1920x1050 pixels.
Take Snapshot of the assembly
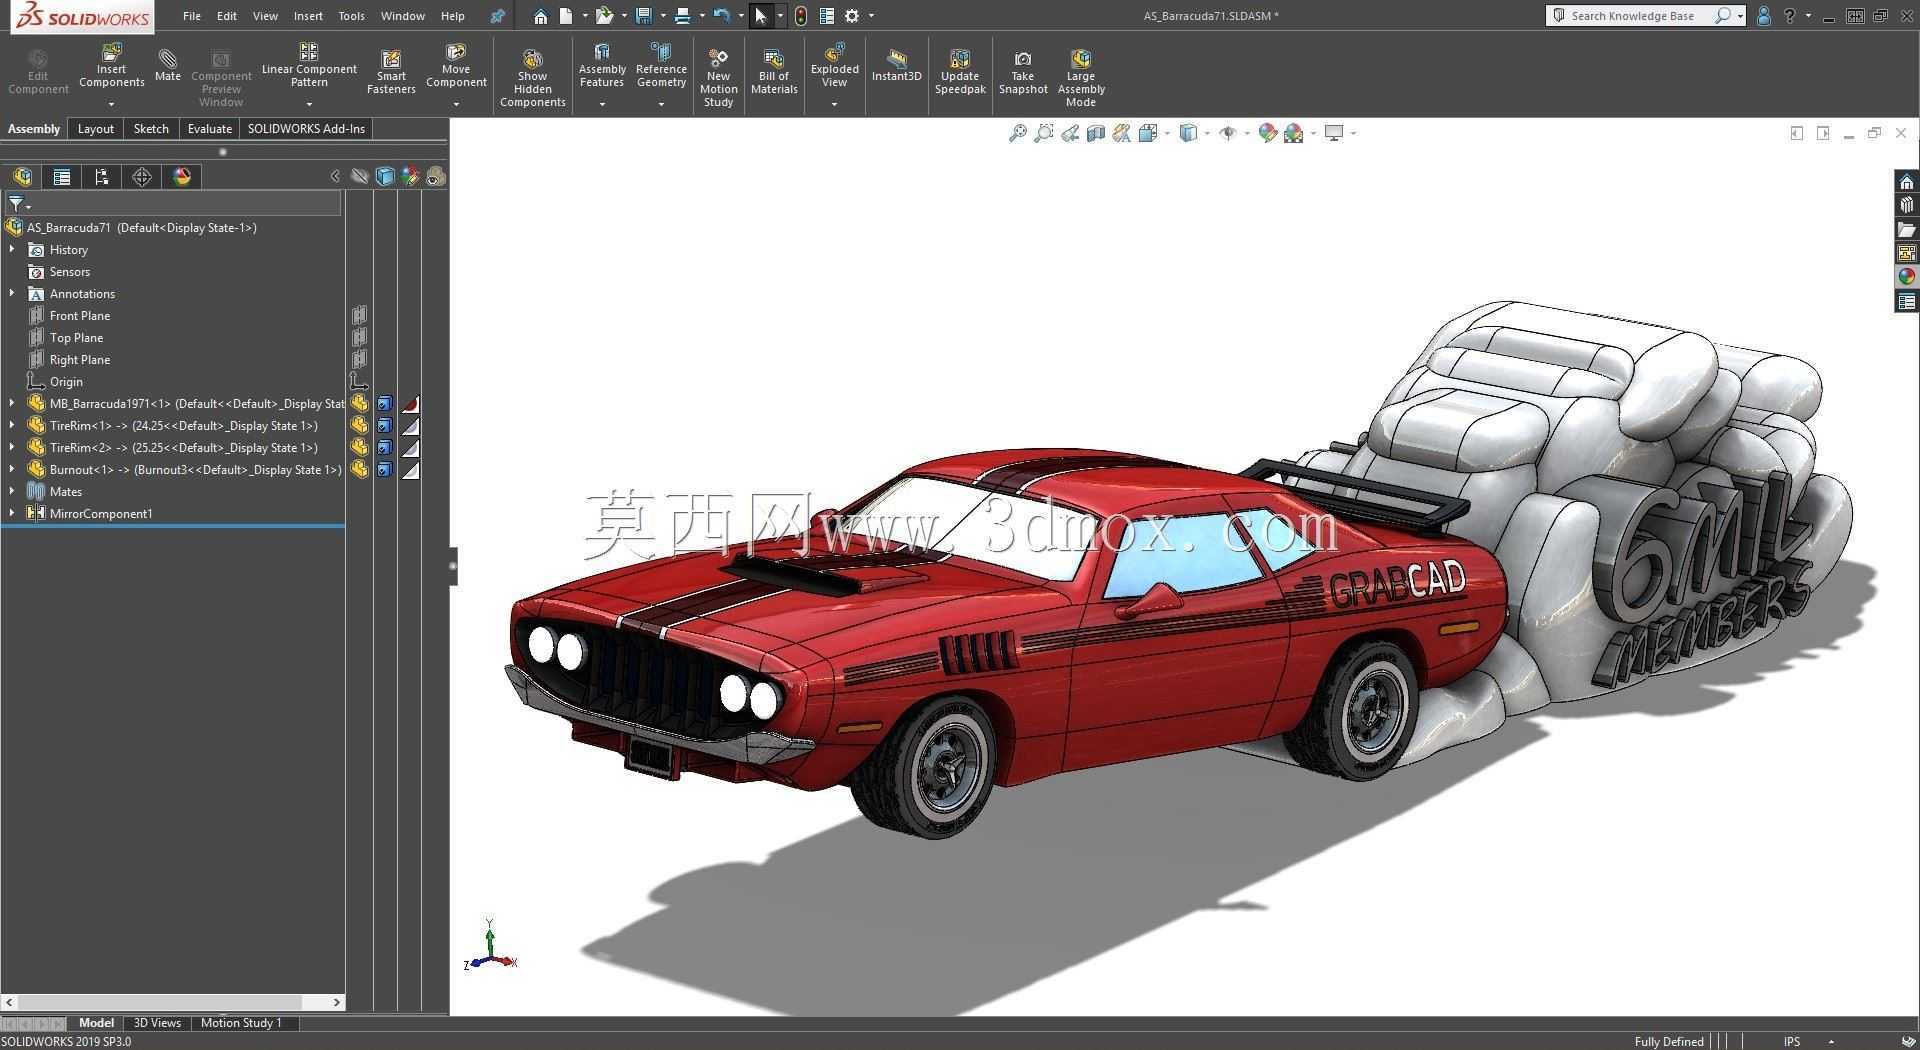pyautogui.click(x=1023, y=72)
